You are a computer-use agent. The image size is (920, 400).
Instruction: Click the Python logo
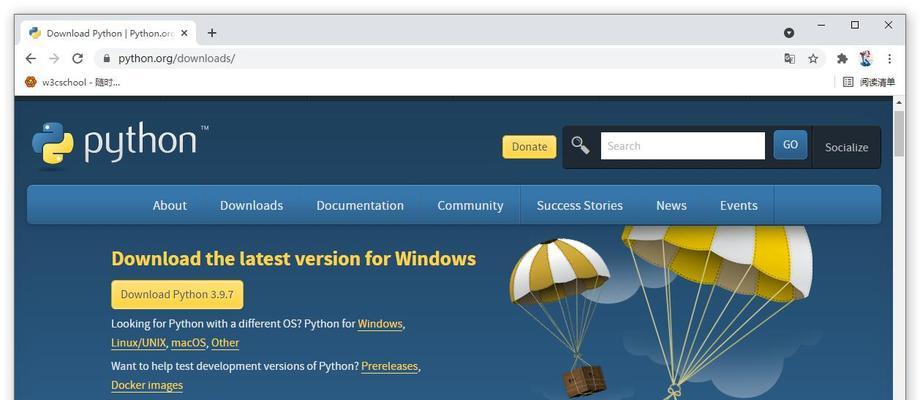(x=120, y=143)
